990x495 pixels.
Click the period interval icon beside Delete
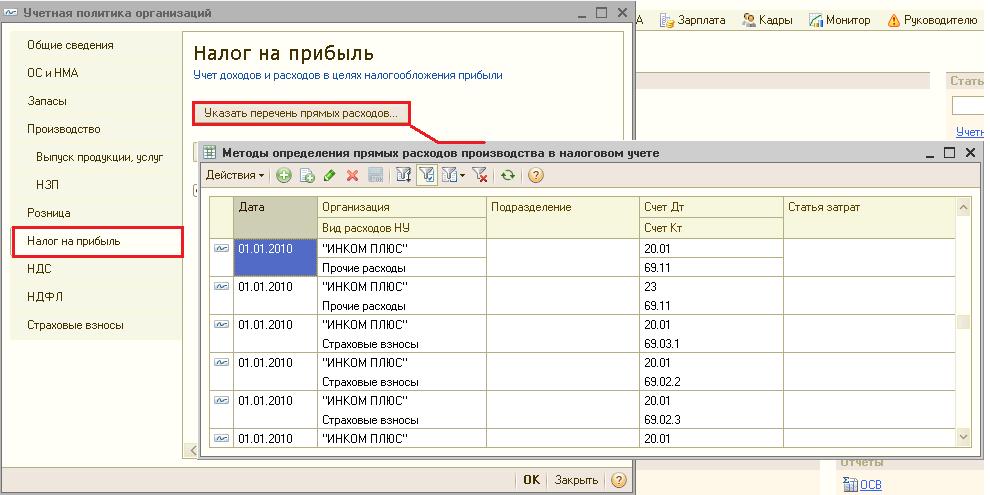pos(375,176)
